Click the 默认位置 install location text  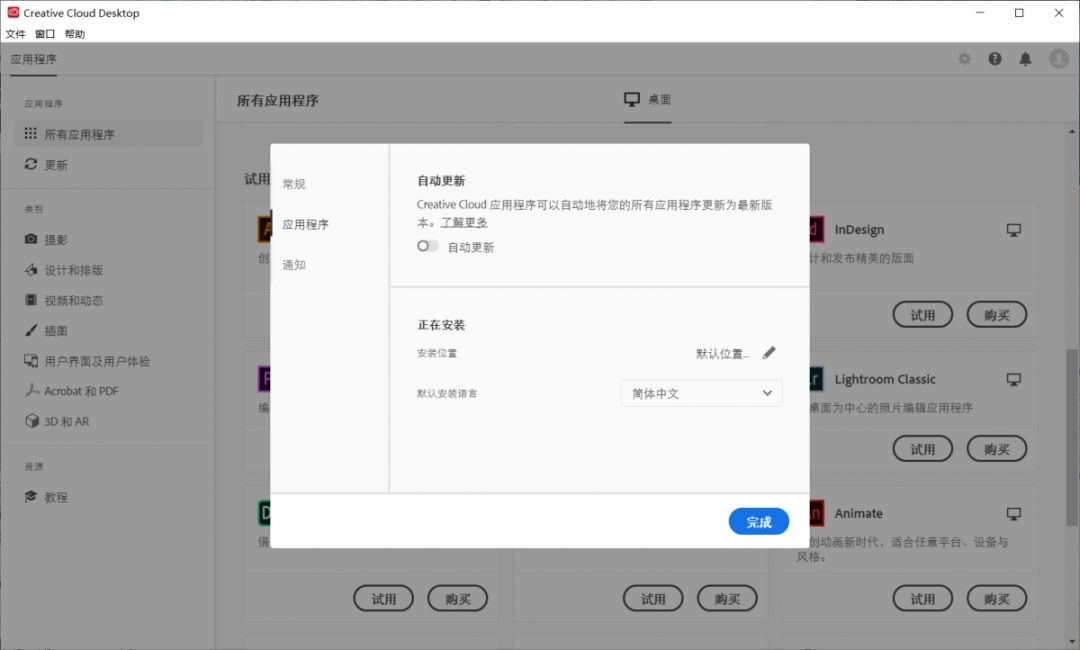click(723, 353)
